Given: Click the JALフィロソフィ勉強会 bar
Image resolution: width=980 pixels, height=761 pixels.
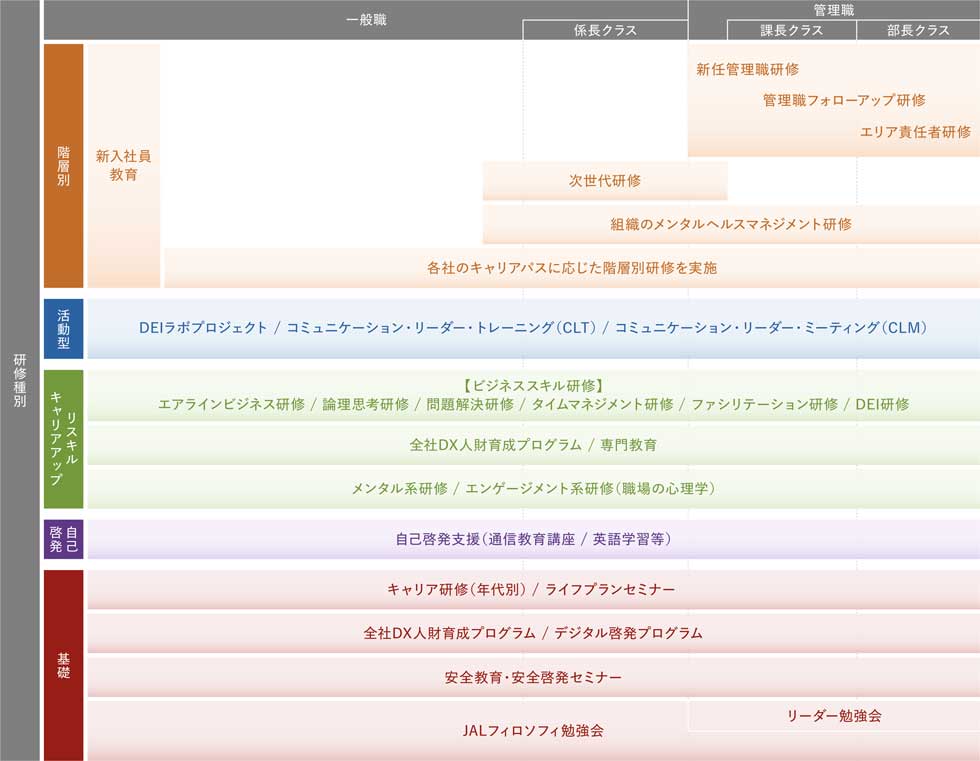Looking at the screenshot, I should click(533, 730).
